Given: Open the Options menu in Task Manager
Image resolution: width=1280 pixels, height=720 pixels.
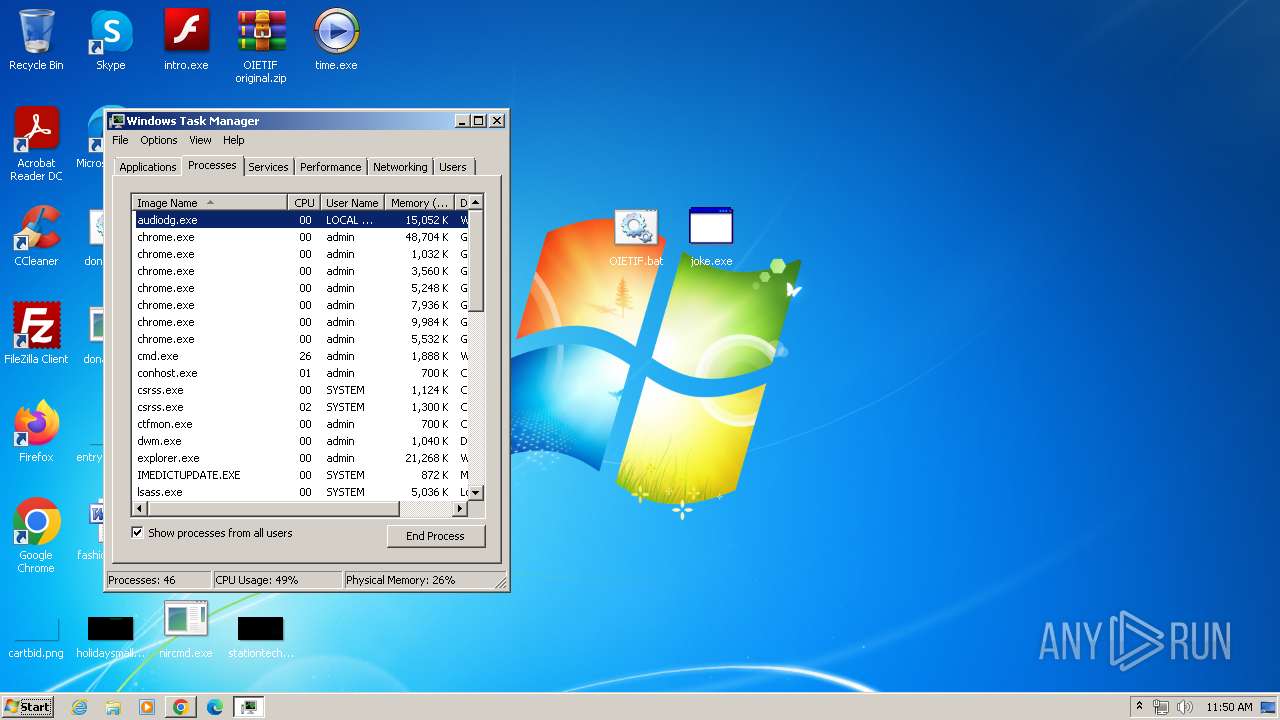Looking at the screenshot, I should 158,140.
